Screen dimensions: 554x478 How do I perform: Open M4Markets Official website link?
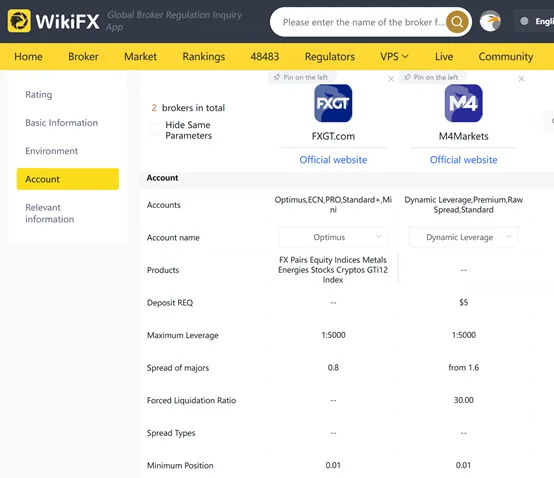(463, 160)
